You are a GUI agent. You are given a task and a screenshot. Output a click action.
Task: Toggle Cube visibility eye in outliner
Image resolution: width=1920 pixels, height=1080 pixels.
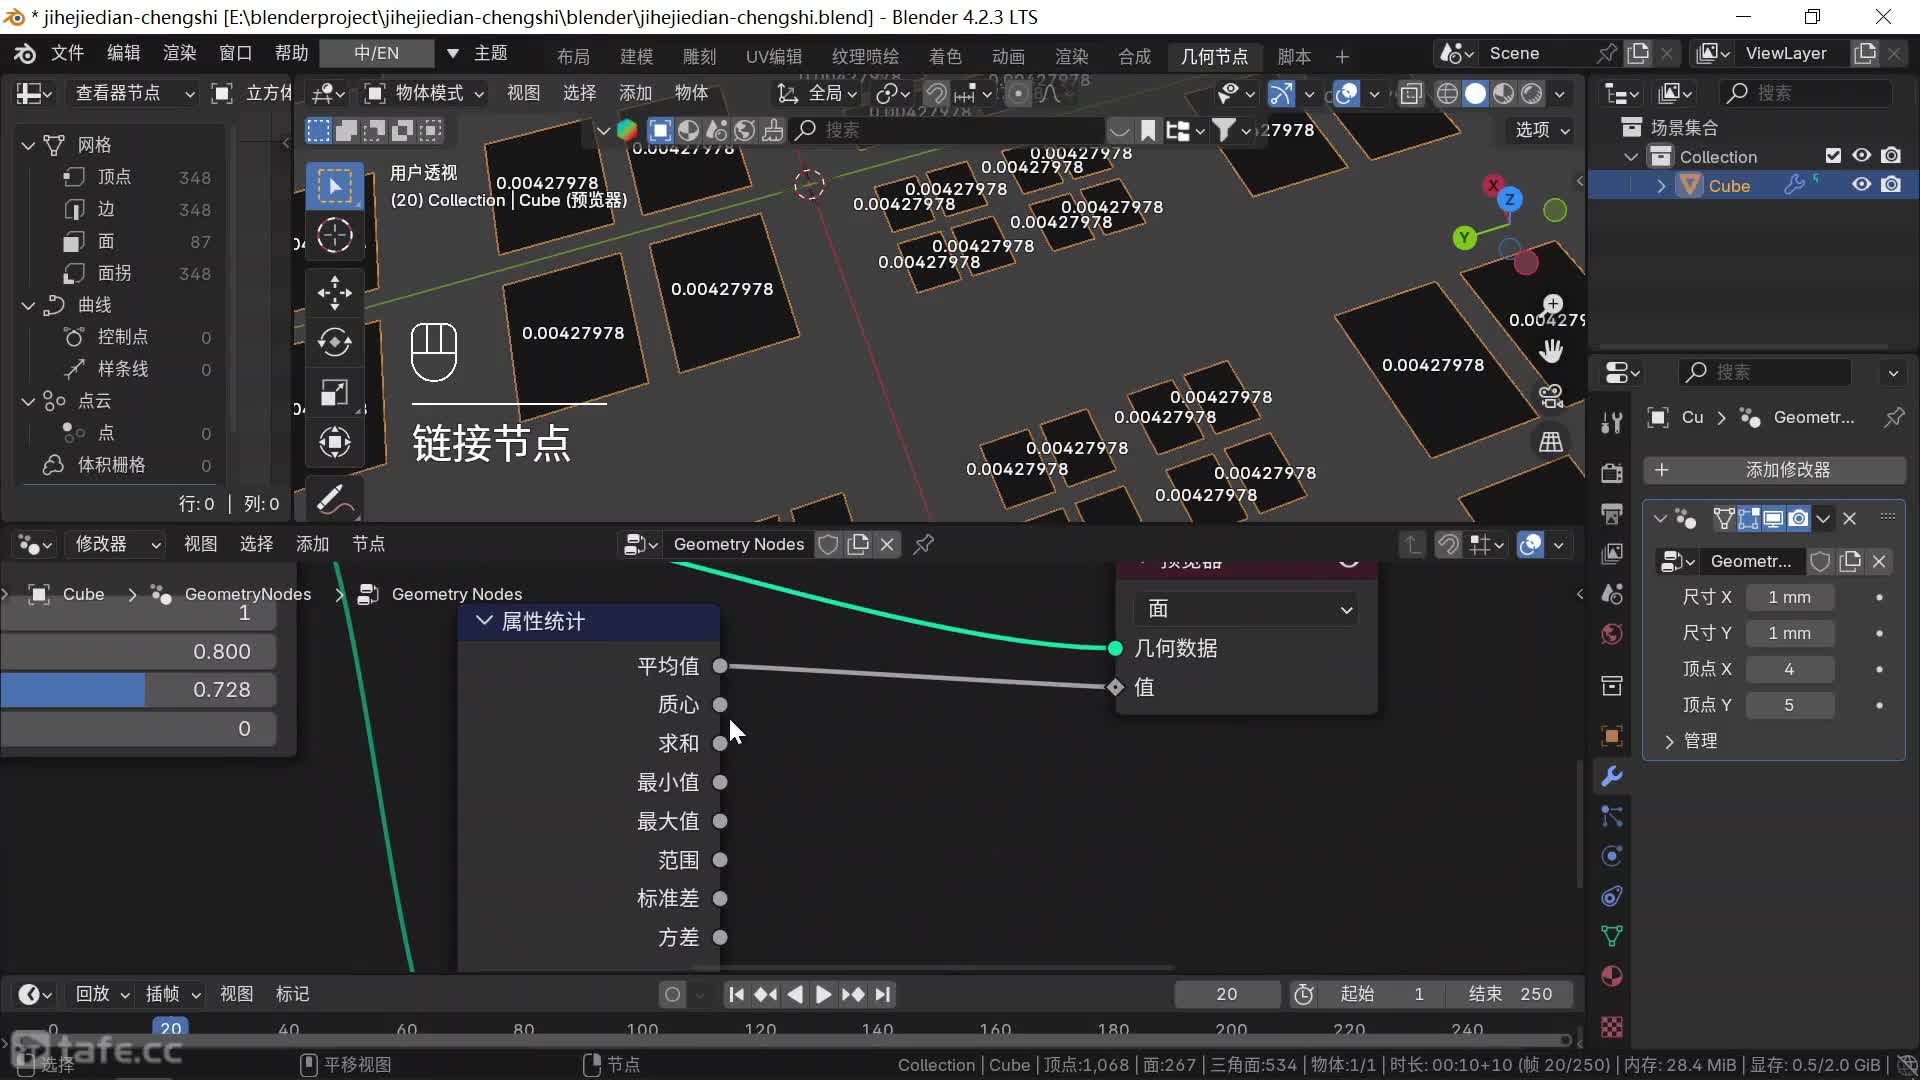1861,185
